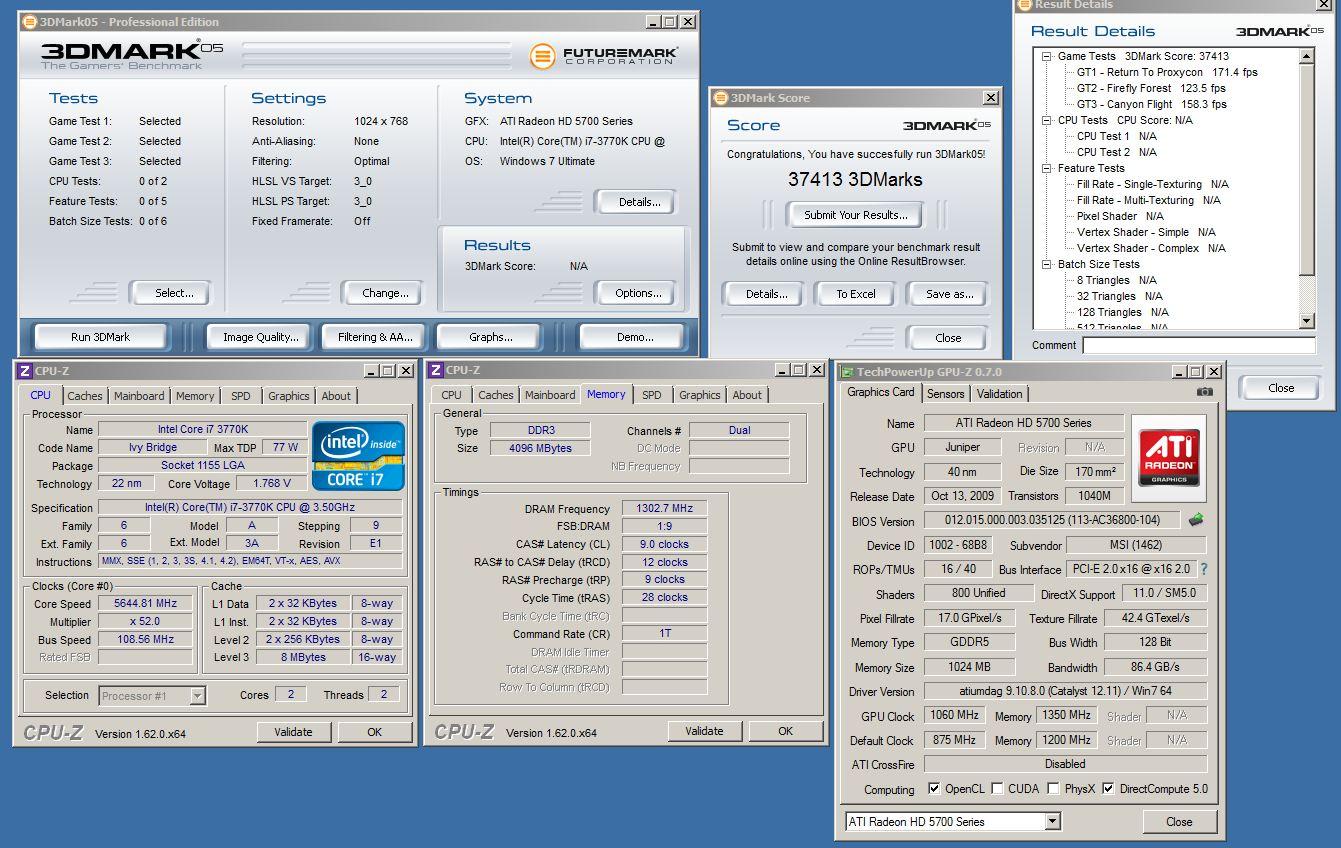Click Result Details scrollbar up arrow

(x=1307, y=57)
